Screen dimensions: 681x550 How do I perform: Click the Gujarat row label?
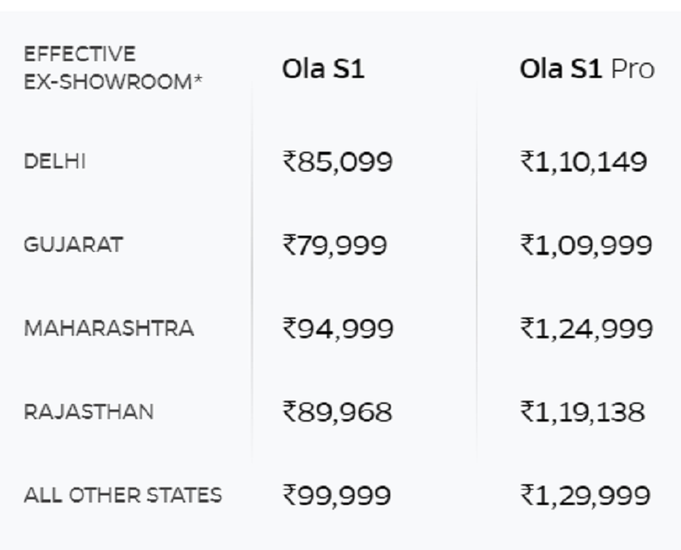[x=73, y=245]
